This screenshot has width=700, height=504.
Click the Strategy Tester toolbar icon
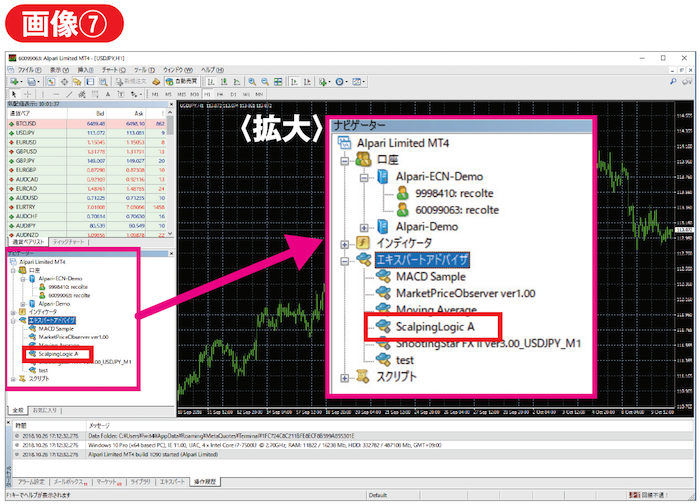click(x=103, y=82)
